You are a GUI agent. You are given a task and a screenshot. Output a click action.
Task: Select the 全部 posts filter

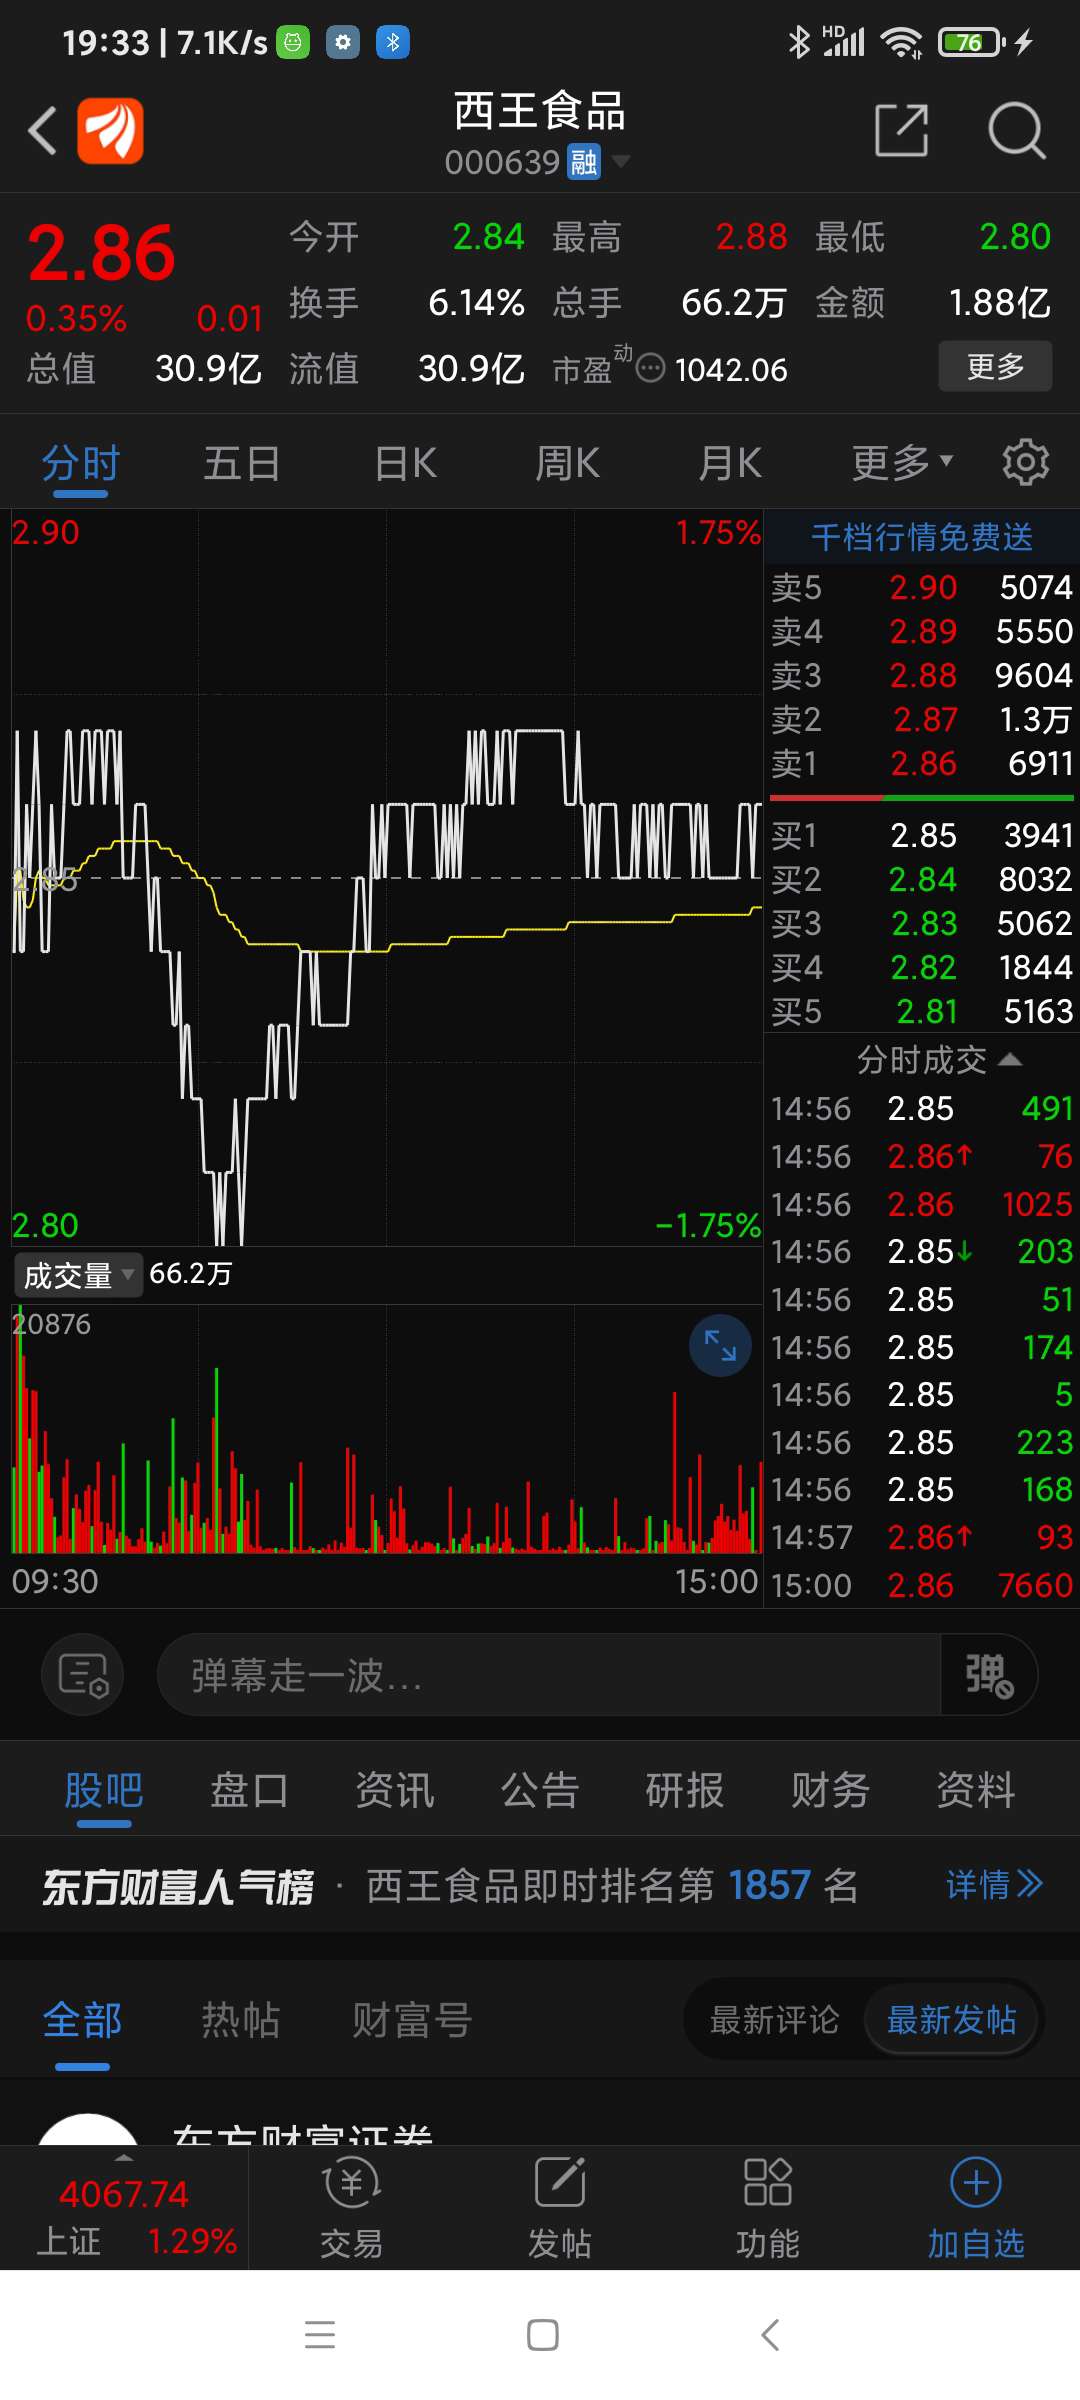pyautogui.click(x=82, y=2020)
